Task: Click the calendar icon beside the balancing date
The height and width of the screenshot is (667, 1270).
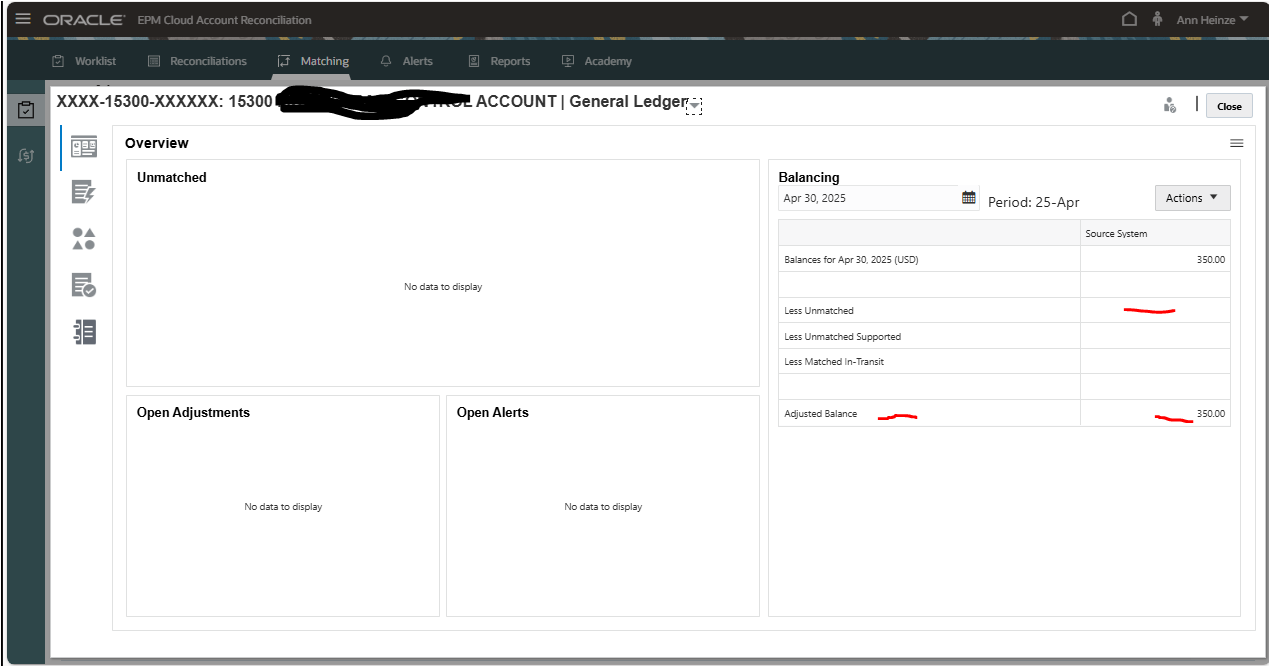Action: click(x=967, y=197)
